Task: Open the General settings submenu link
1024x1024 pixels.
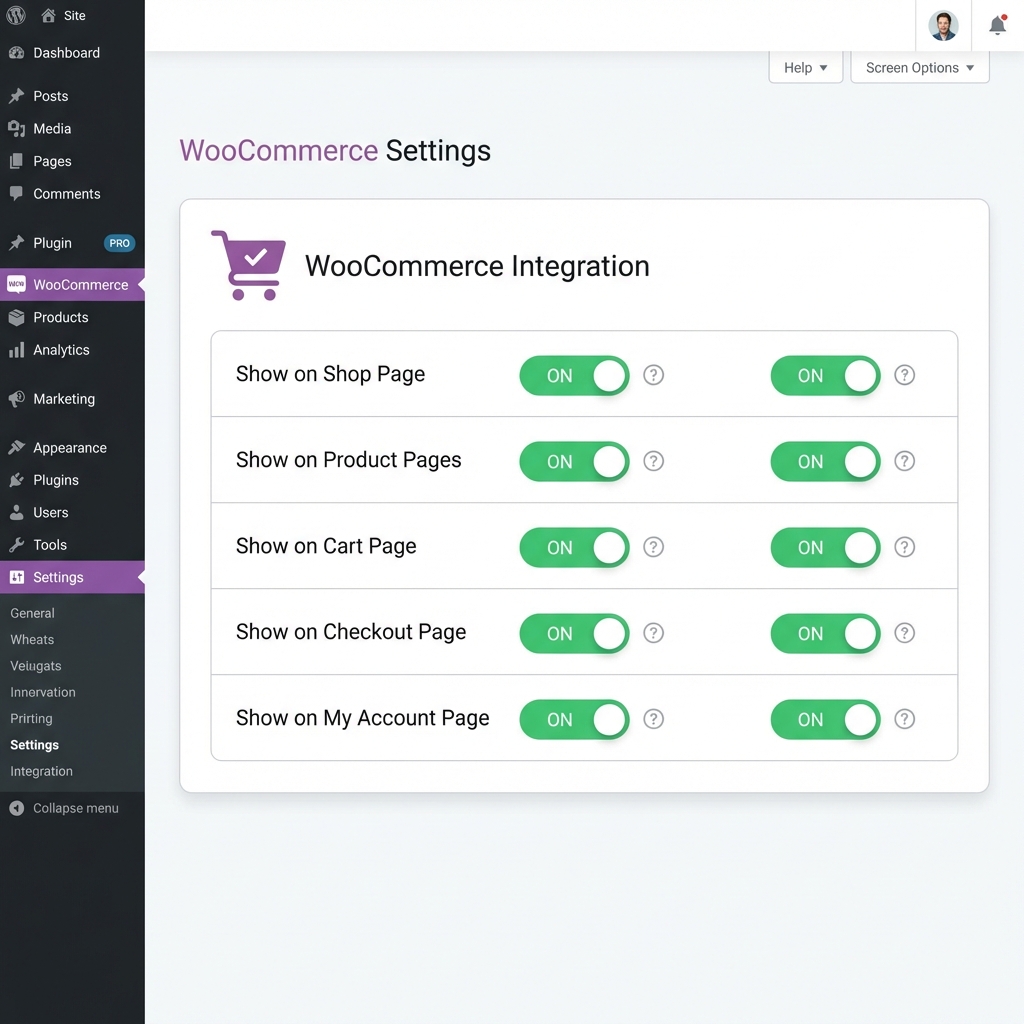Action: point(33,613)
